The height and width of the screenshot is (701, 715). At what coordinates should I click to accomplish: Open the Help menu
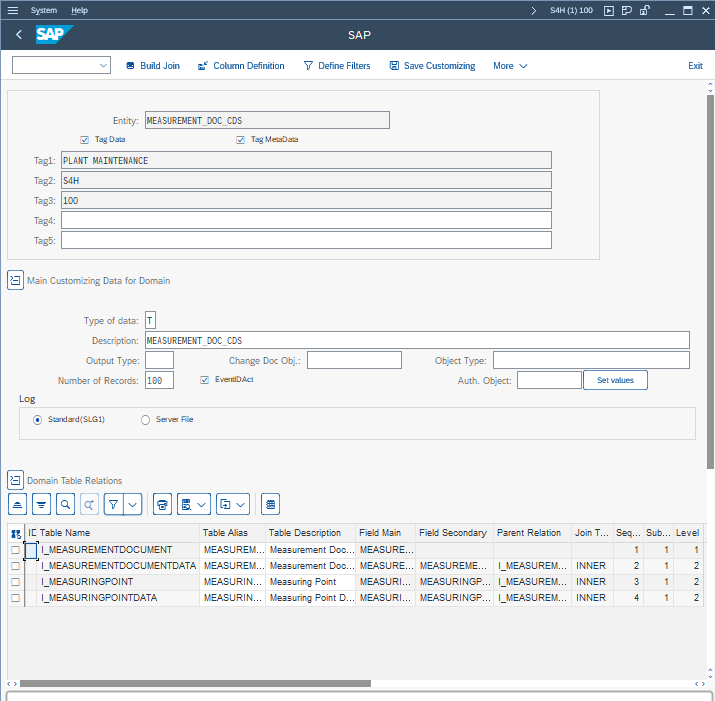point(80,10)
